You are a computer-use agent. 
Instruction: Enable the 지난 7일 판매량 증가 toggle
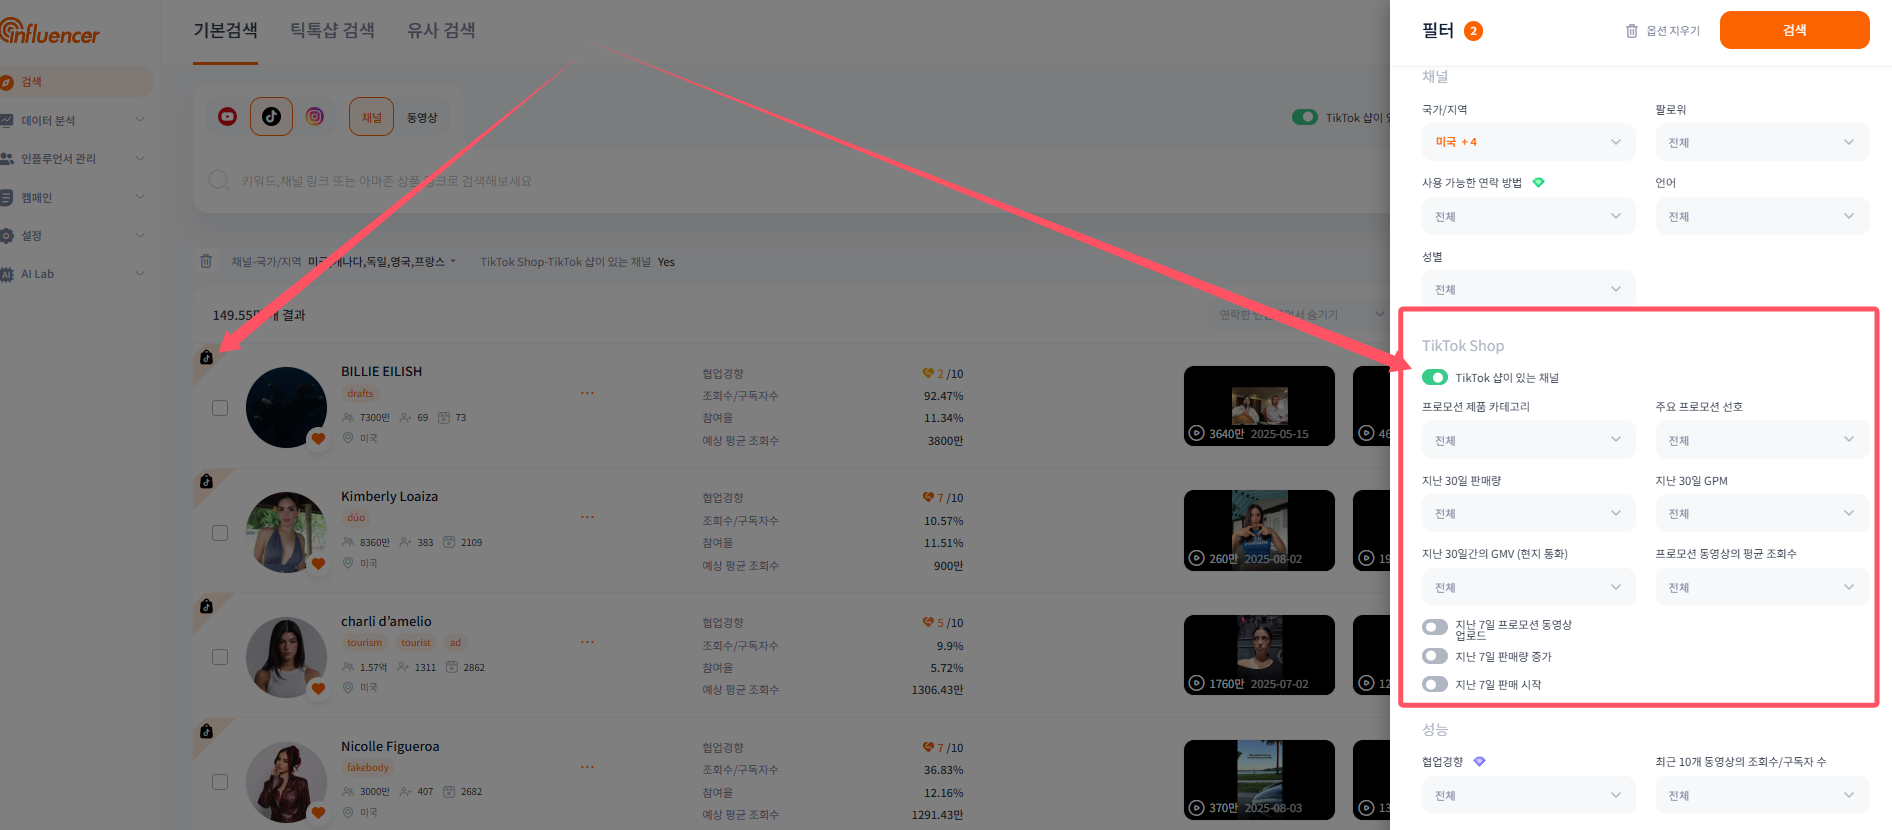[1435, 657]
